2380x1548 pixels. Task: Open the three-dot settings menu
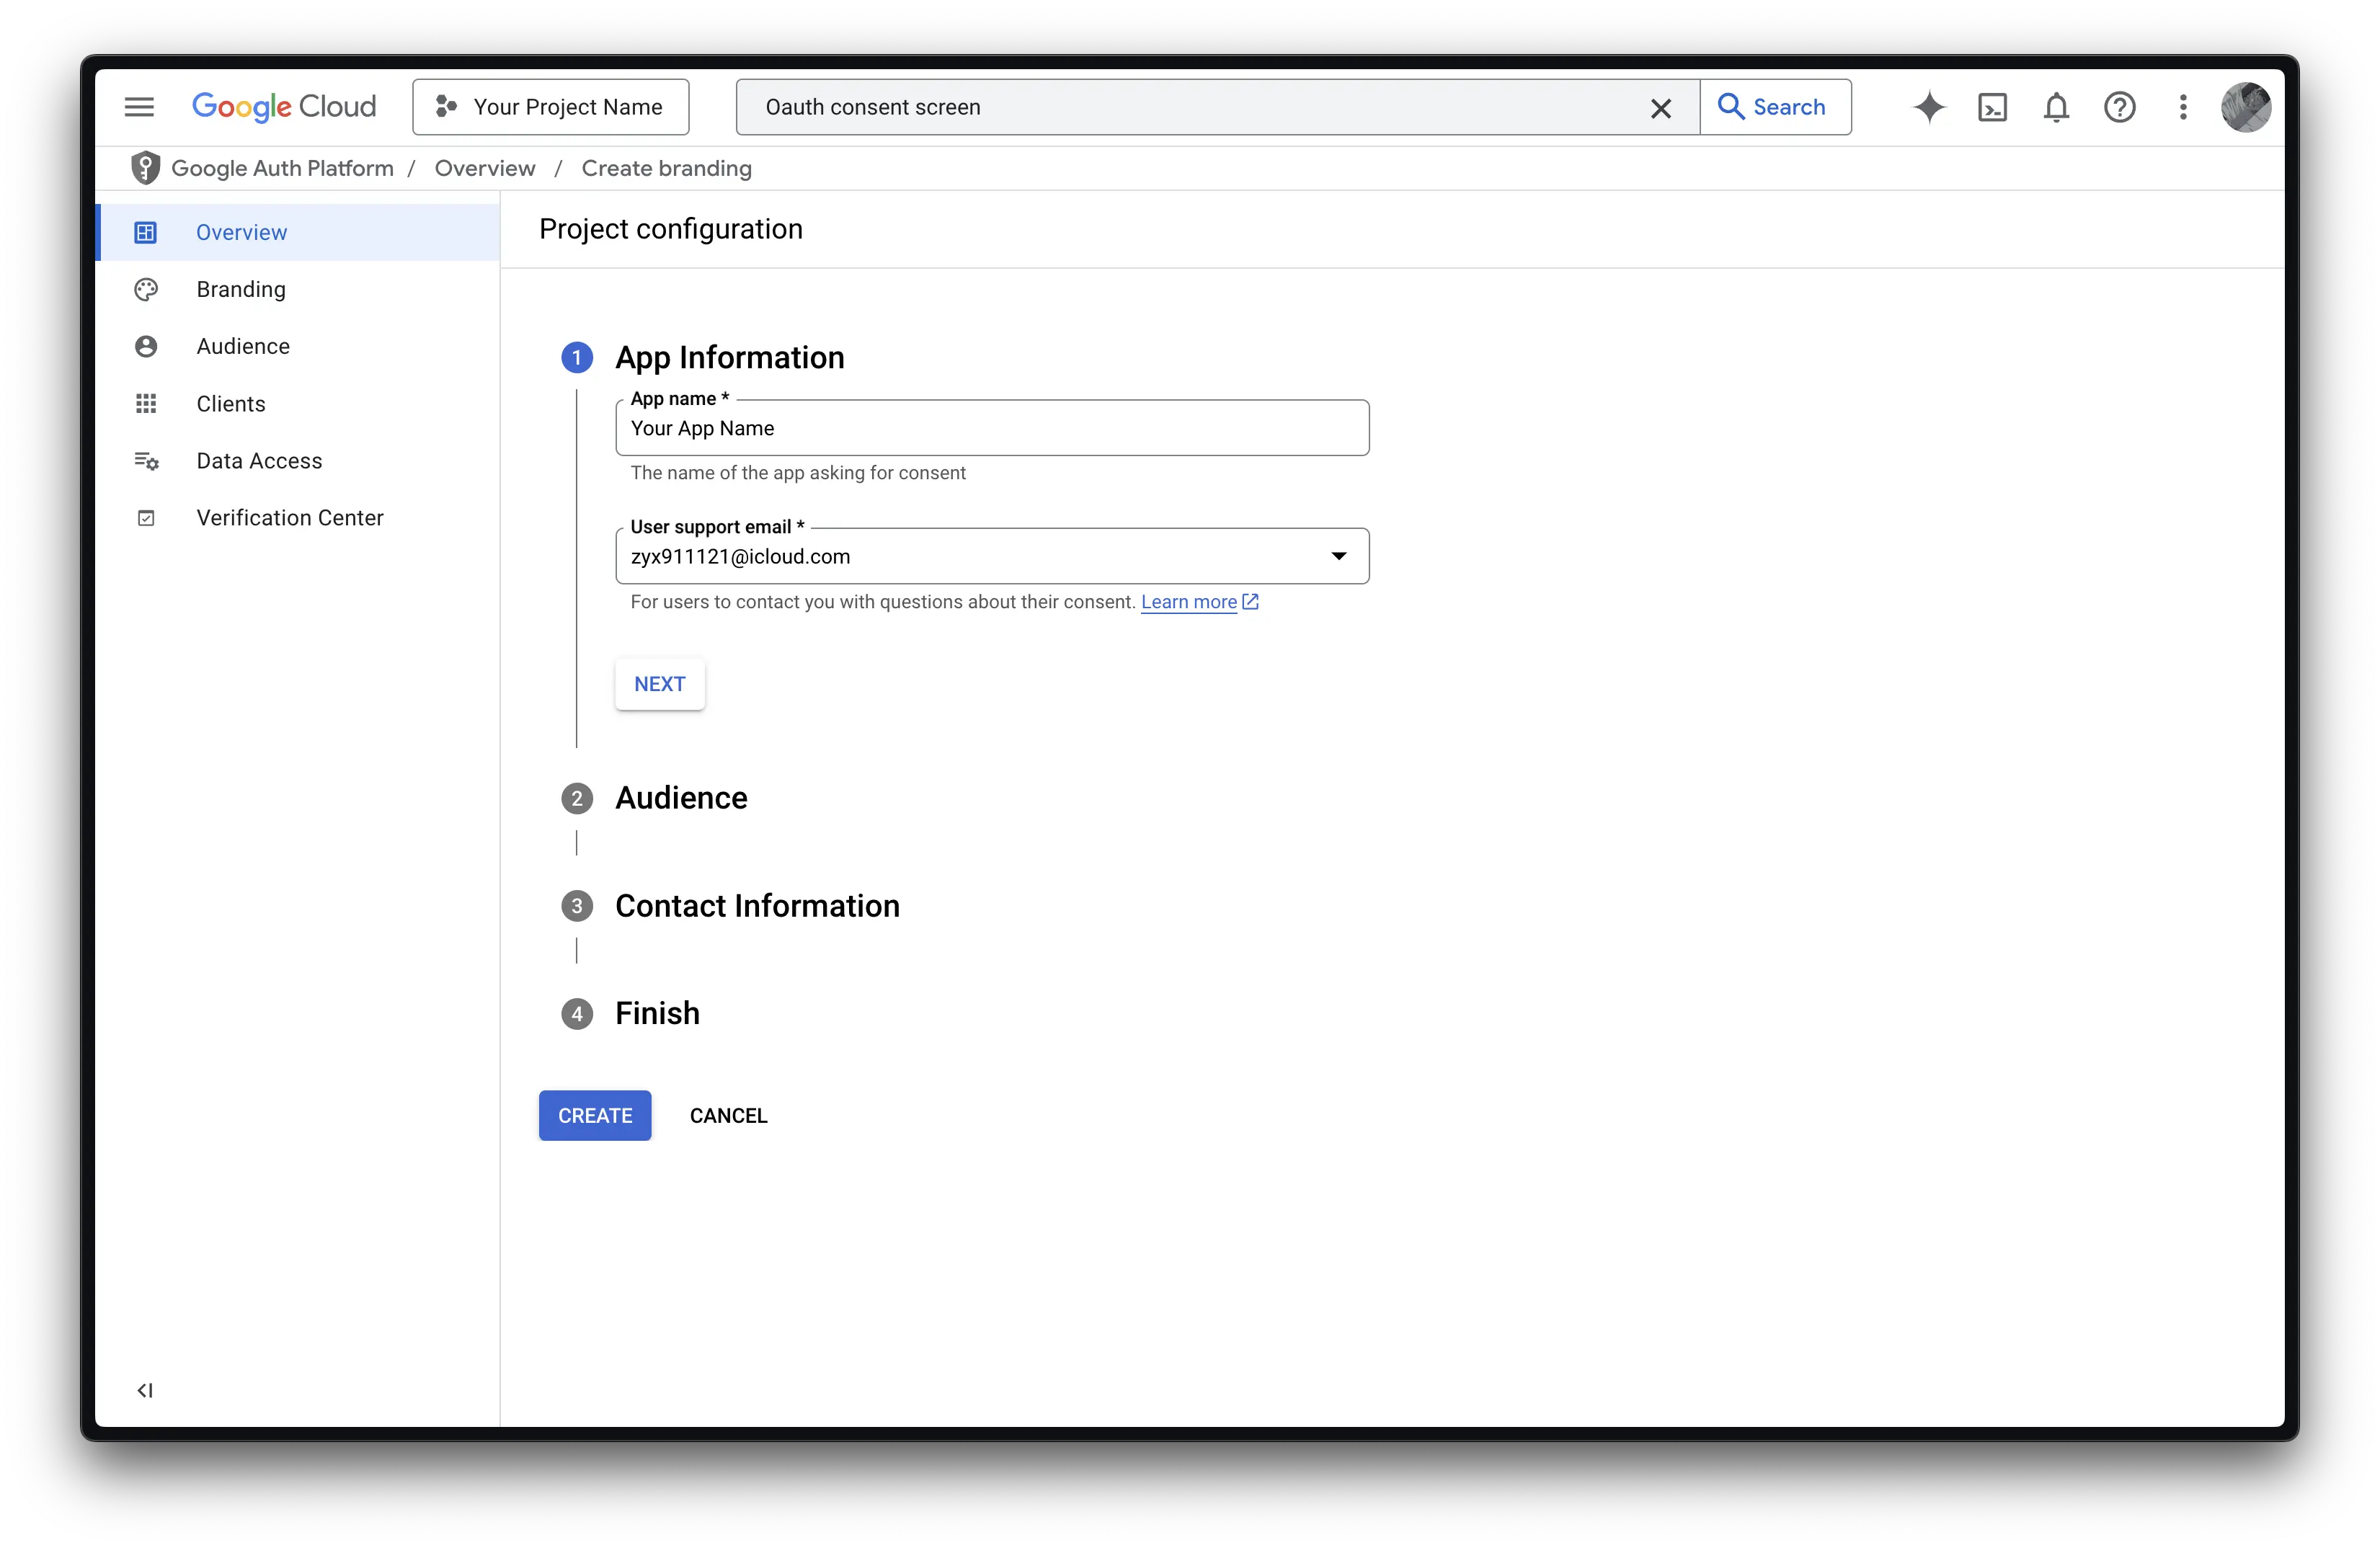pos(2183,107)
